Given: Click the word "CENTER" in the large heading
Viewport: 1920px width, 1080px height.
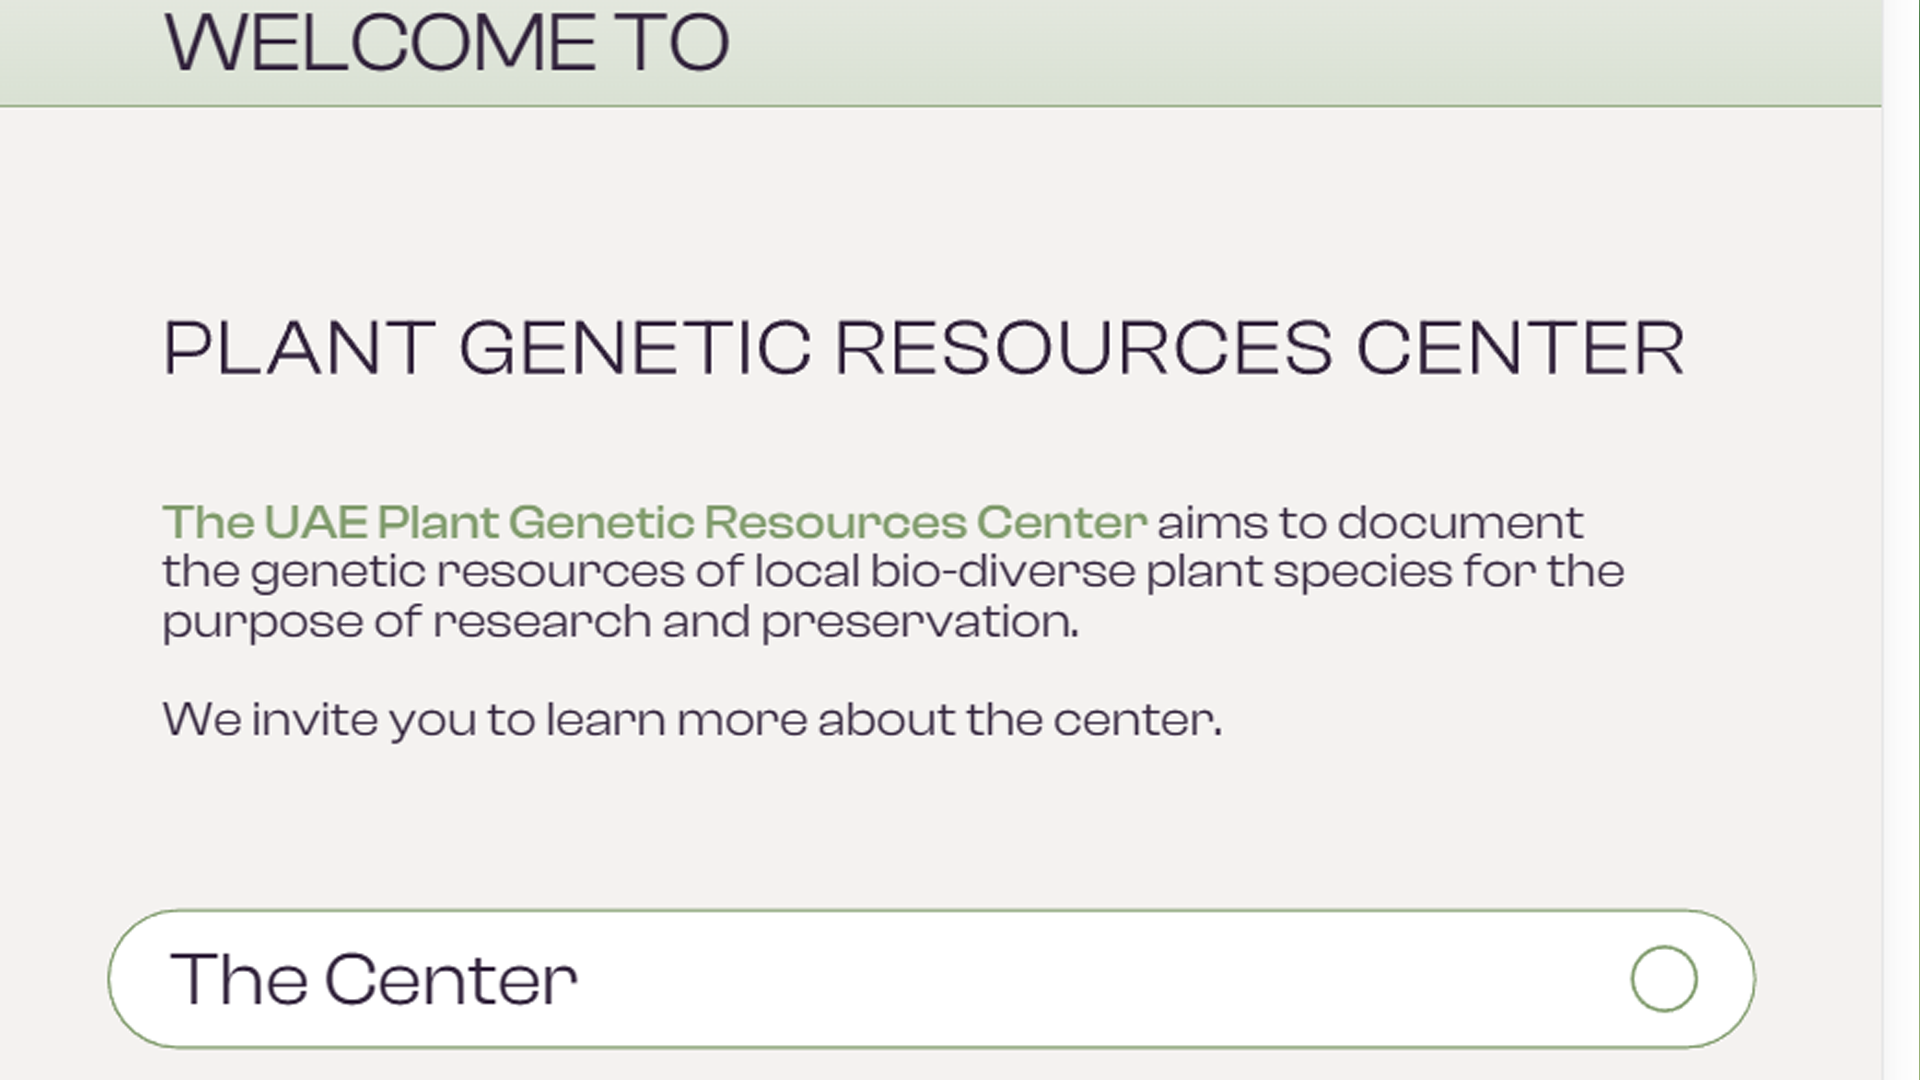Looking at the screenshot, I should 1520,349.
